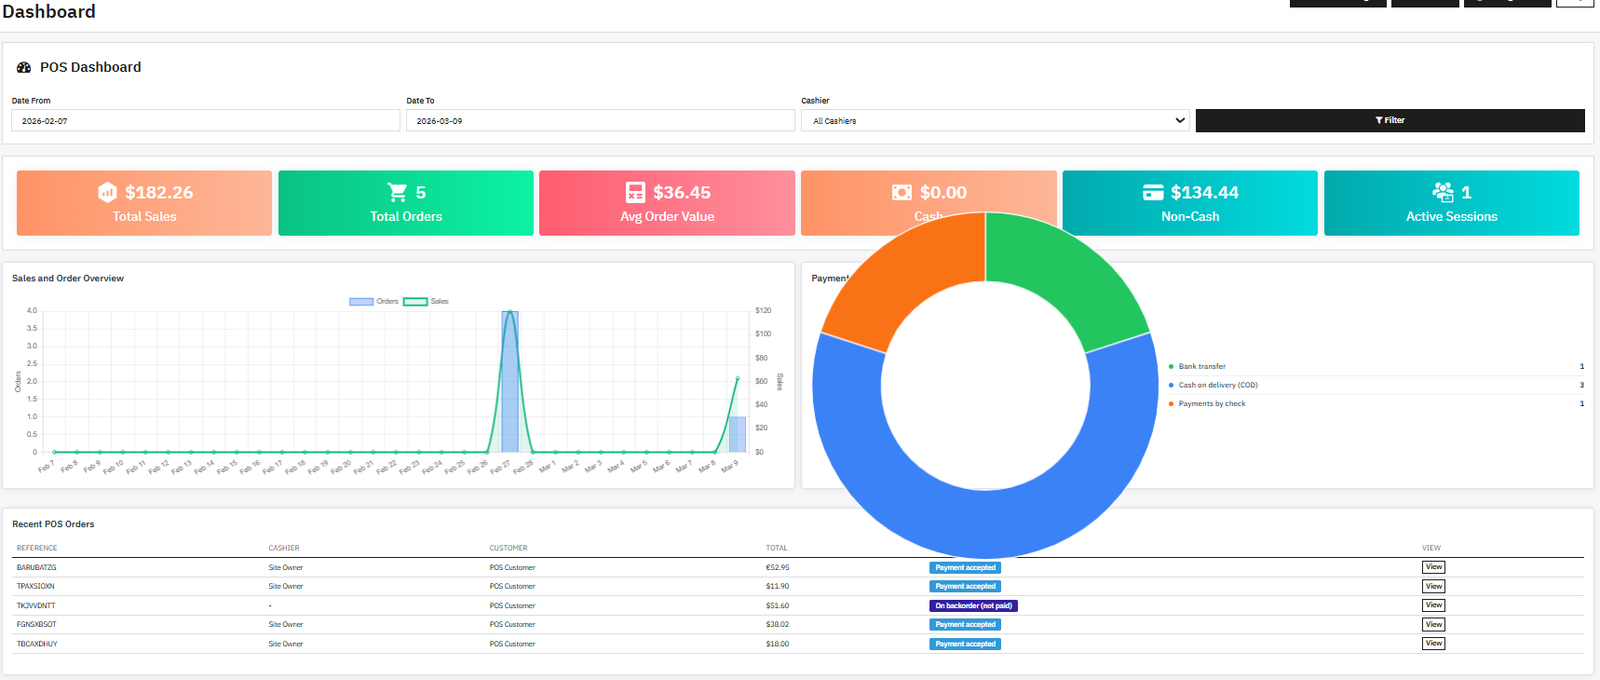1600x680 pixels.
Task: Click the Total Orders shopping cart icon
Action: click(x=397, y=192)
